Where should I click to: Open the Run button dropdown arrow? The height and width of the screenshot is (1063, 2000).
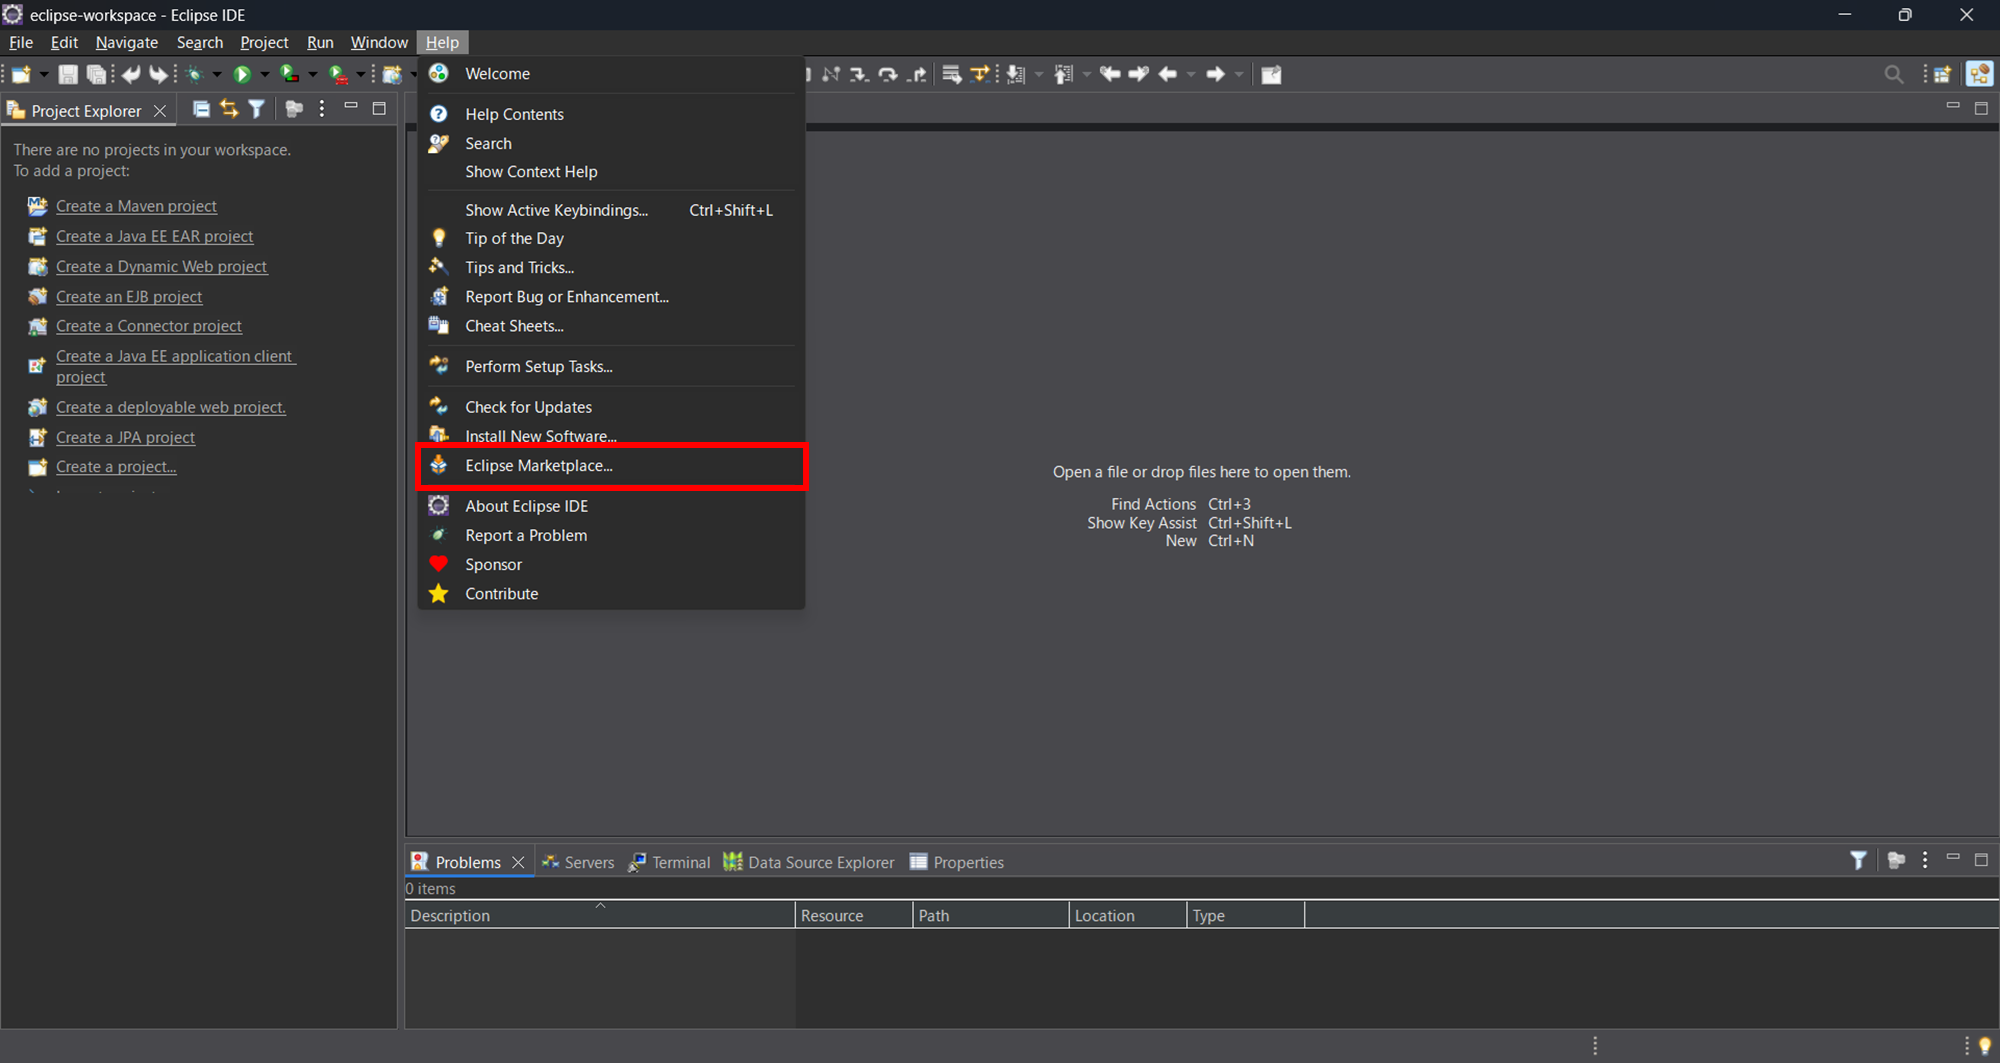pos(264,74)
